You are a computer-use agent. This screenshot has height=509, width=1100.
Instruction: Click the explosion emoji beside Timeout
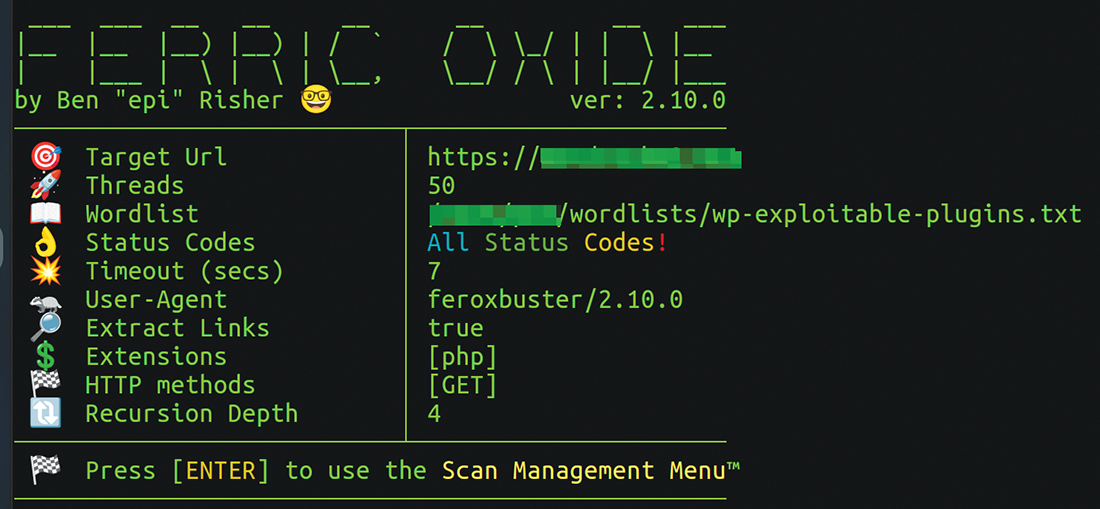coord(46,271)
